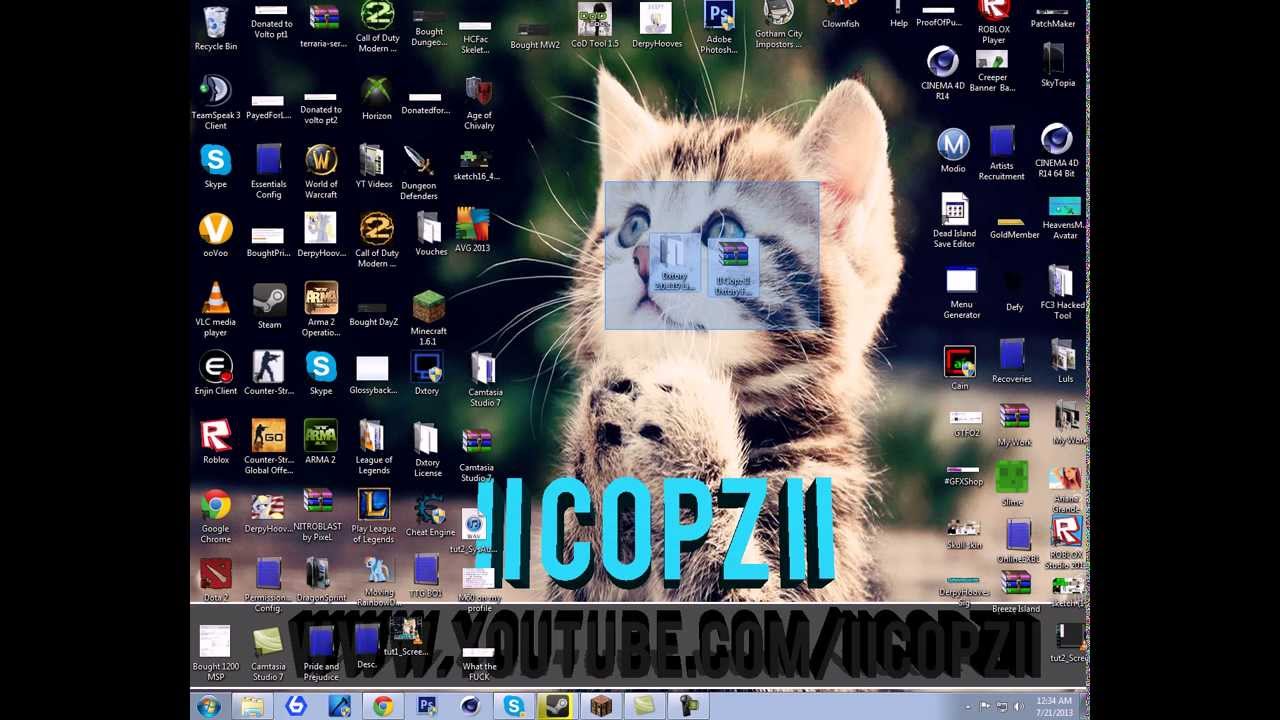Viewport: 1280px width, 720px height.
Task: Select the DragonSprint icon
Action: (x=321, y=580)
